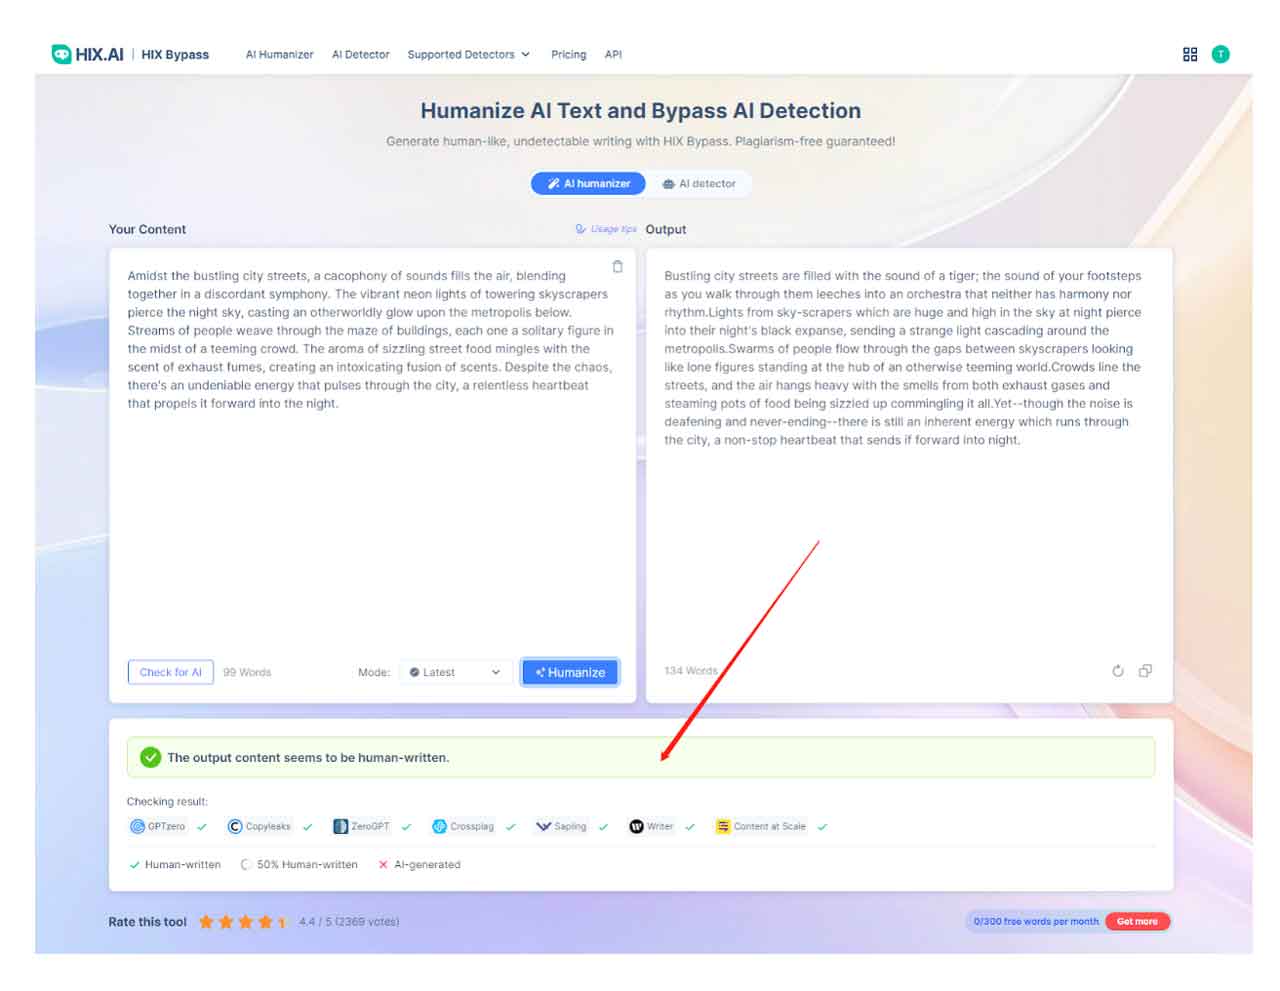Screen dimensions: 1280x991
Task: Click the ZeroGPT detector icon
Action: pyautogui.click(x=341, y=826)
